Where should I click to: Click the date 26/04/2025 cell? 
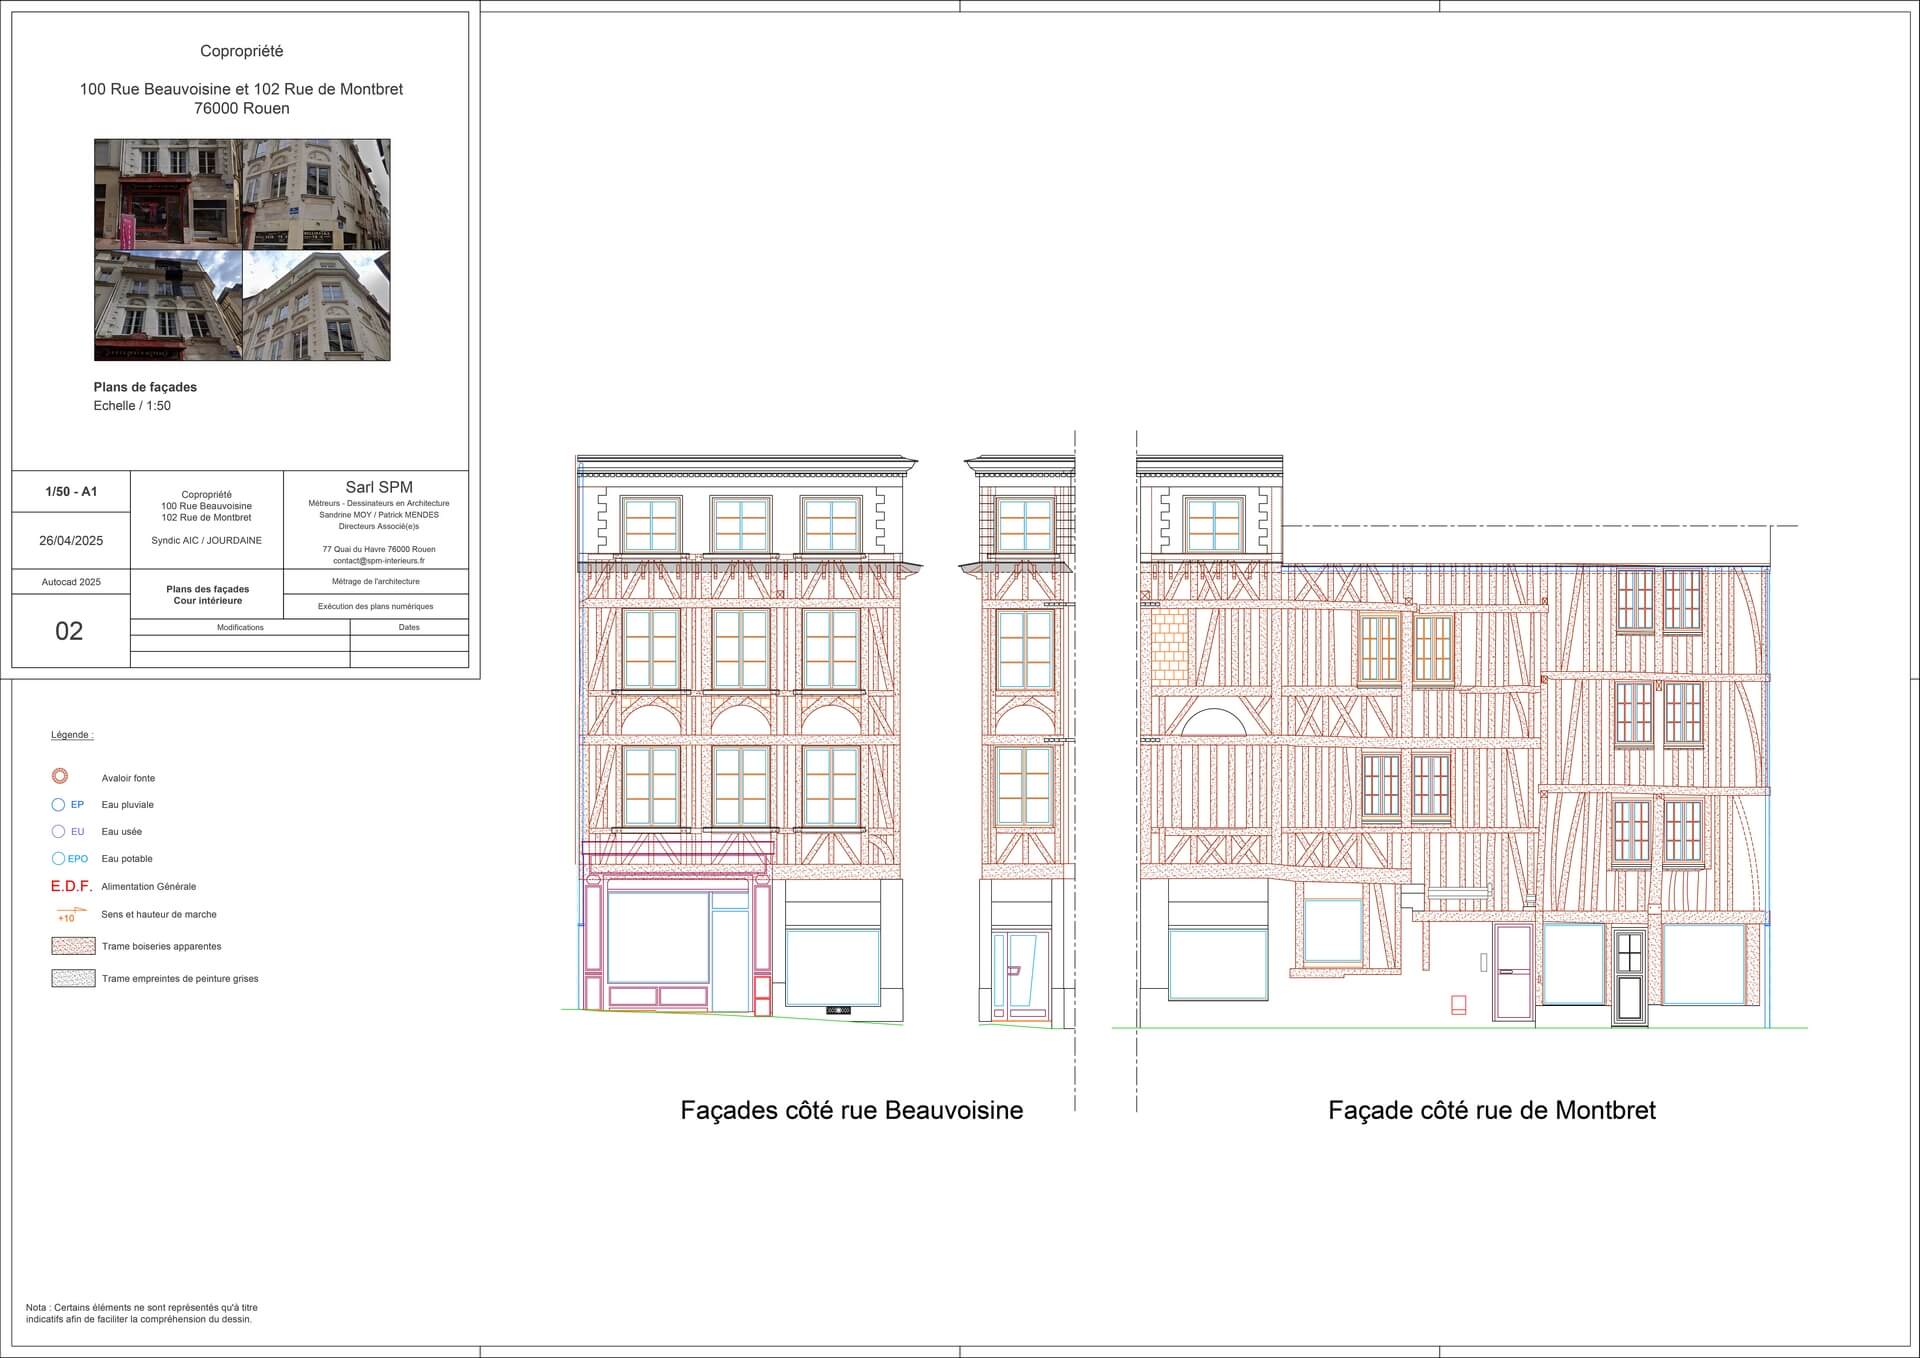[71, 541]
